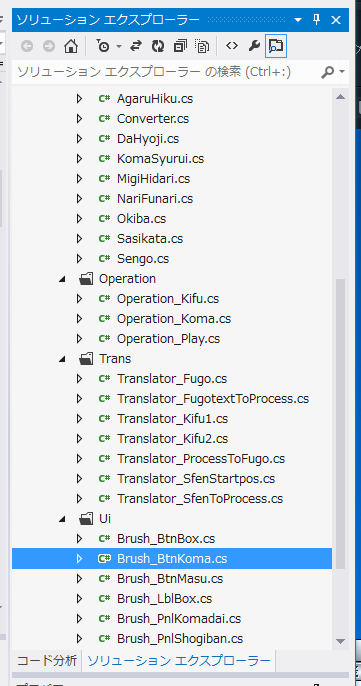Refresh the Solution Explorer tree

[158, 46]
